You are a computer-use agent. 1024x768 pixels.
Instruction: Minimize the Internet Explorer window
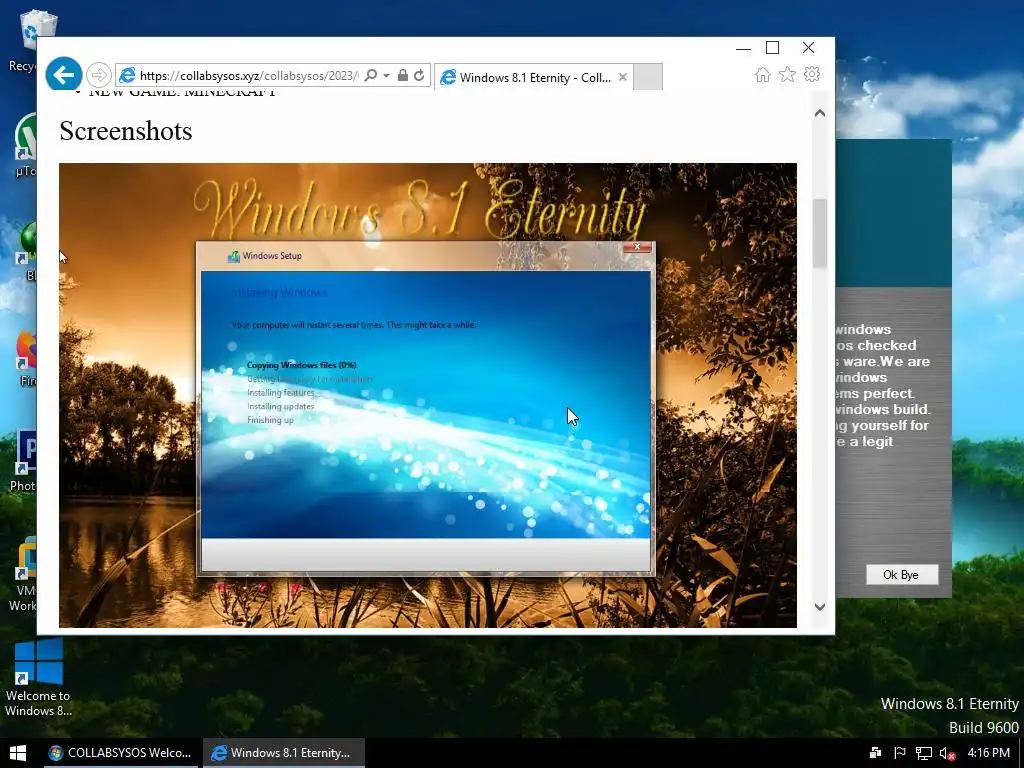click(x=743, y=48)
